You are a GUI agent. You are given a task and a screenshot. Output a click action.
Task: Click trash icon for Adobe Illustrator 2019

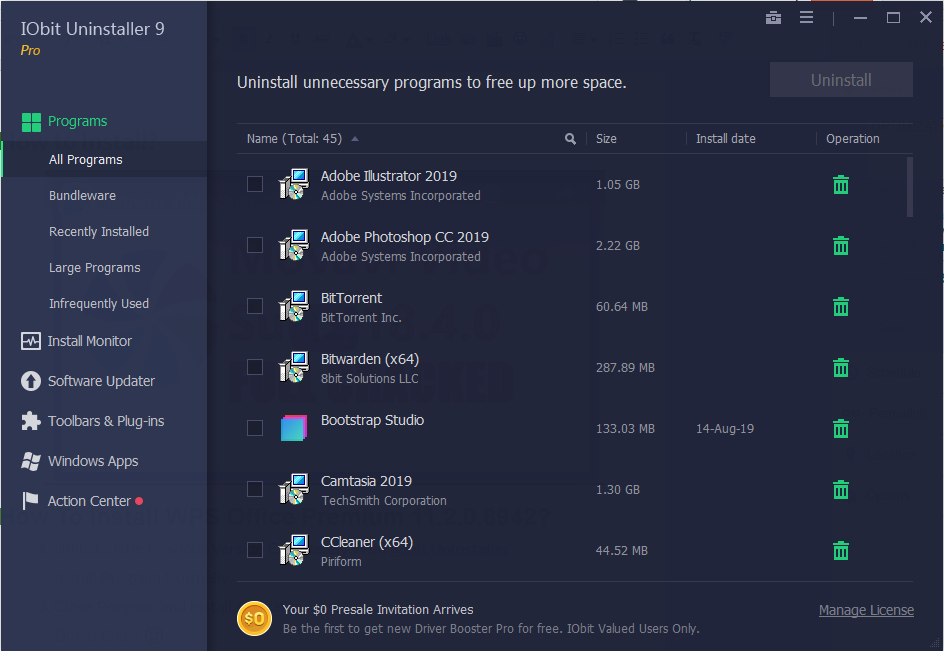(x=840, y=185)
